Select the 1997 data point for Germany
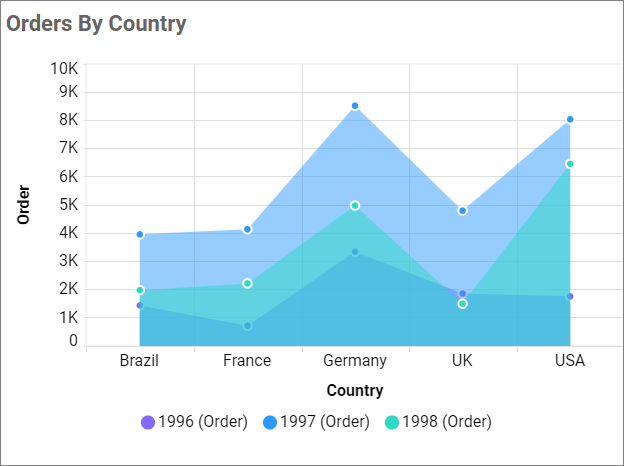The image size is (624, 466). coord(355,106)
